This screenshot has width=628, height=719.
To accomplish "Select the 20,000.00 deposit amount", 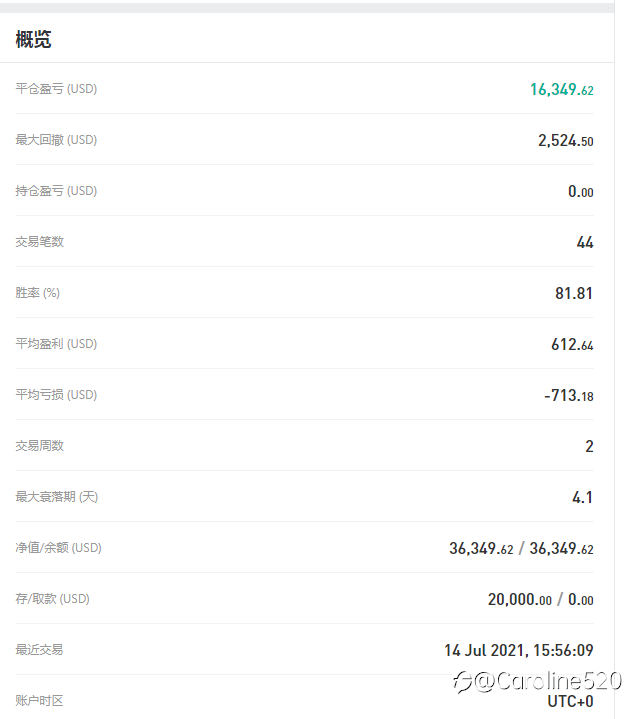I will point(519,599).
